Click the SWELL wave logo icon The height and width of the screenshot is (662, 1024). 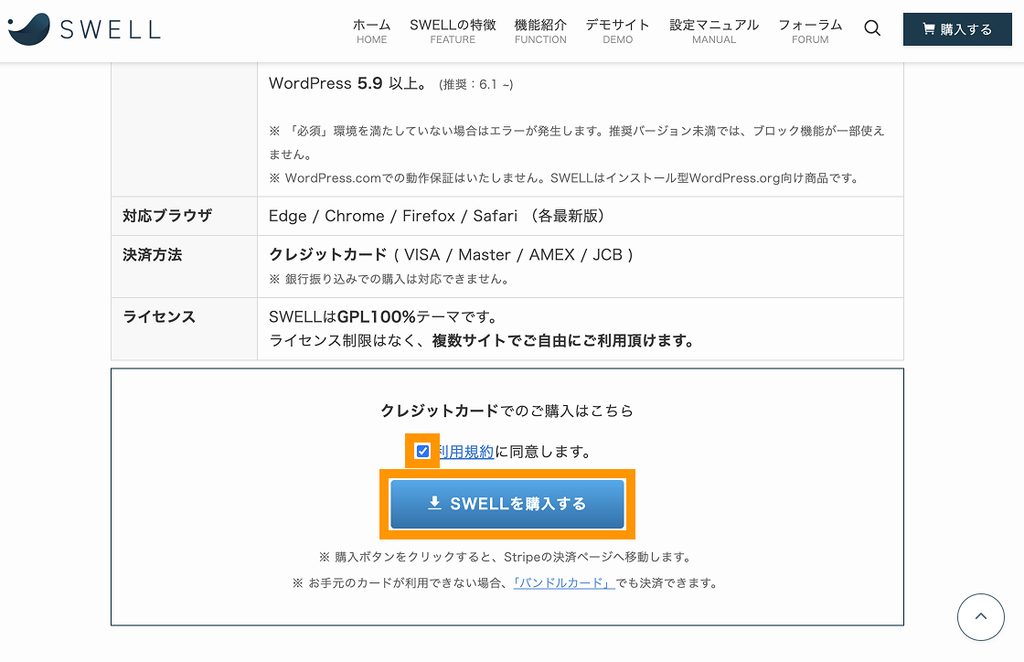click(29, 29)
